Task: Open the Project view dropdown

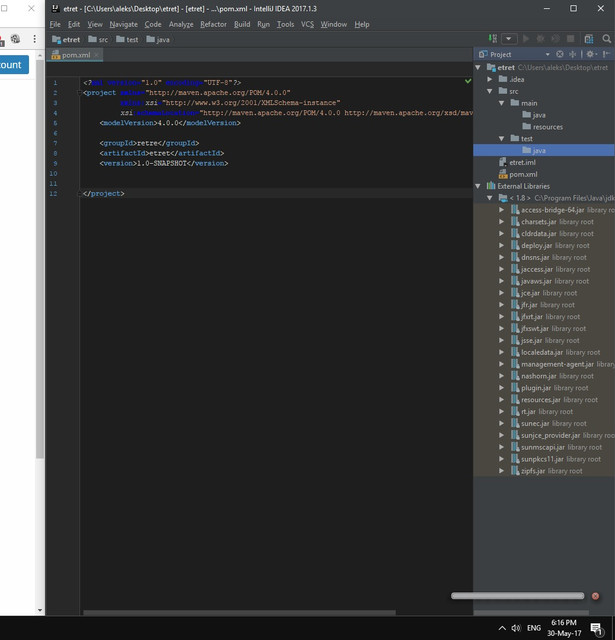Action: [x=547, y=54]
